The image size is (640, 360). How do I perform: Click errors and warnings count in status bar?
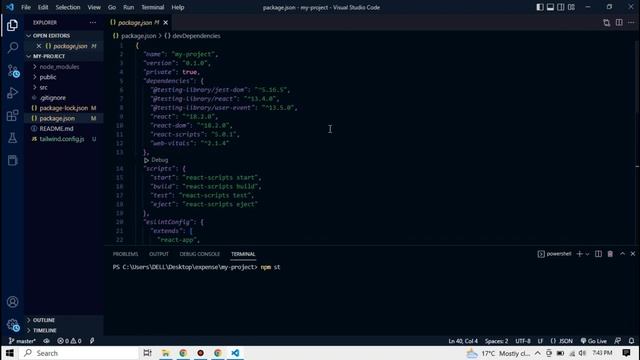point(69,341)
